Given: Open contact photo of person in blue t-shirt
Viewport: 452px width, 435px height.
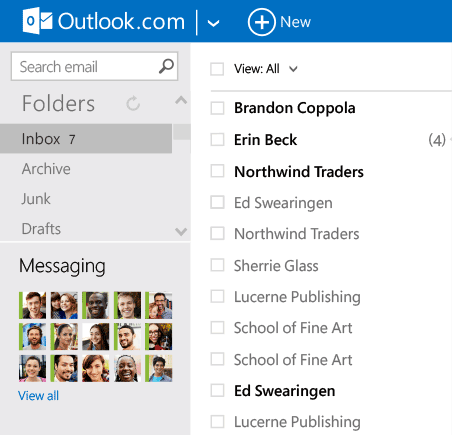Looking at the screenshot, I should (x=159, y=368).
